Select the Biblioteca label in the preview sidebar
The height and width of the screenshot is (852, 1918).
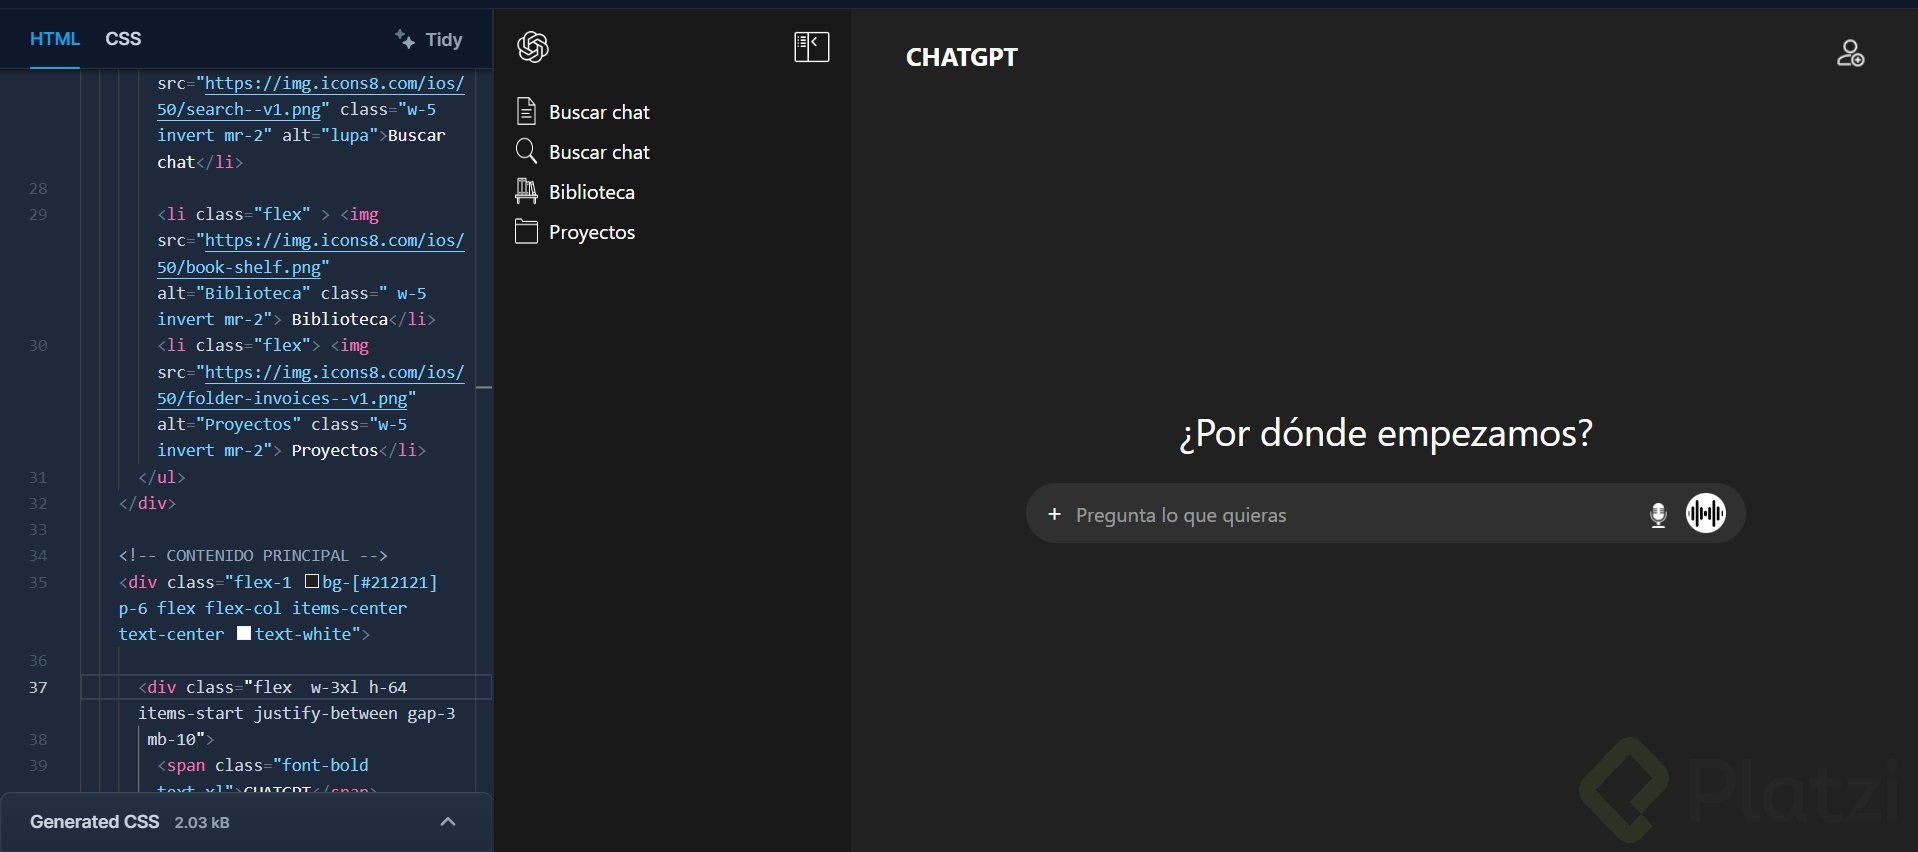(x=592, y=192)
